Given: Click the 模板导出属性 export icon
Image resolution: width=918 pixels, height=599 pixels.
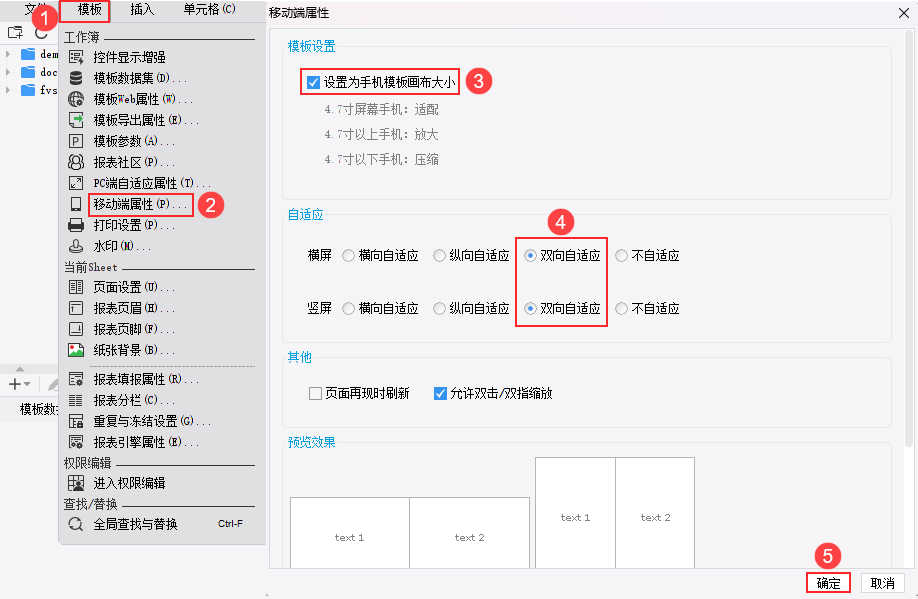Looking at the screenshot, I should (x=76, y=120).
